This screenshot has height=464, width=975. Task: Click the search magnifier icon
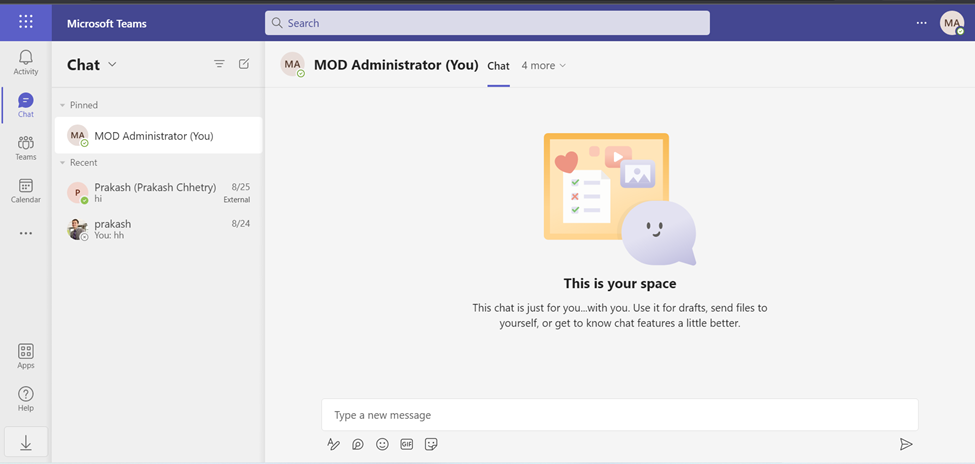277,23
